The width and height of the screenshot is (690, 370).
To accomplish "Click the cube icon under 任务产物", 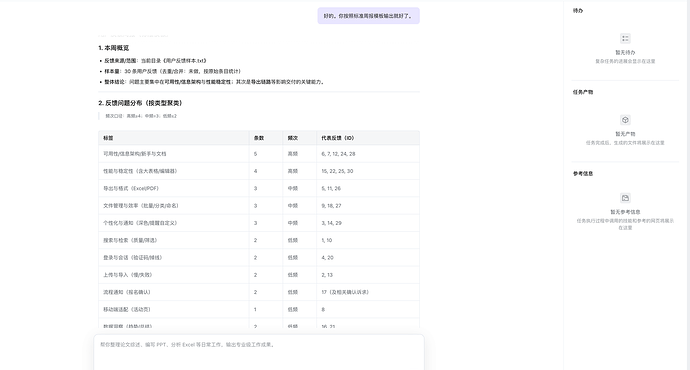I will click(625, 120).
